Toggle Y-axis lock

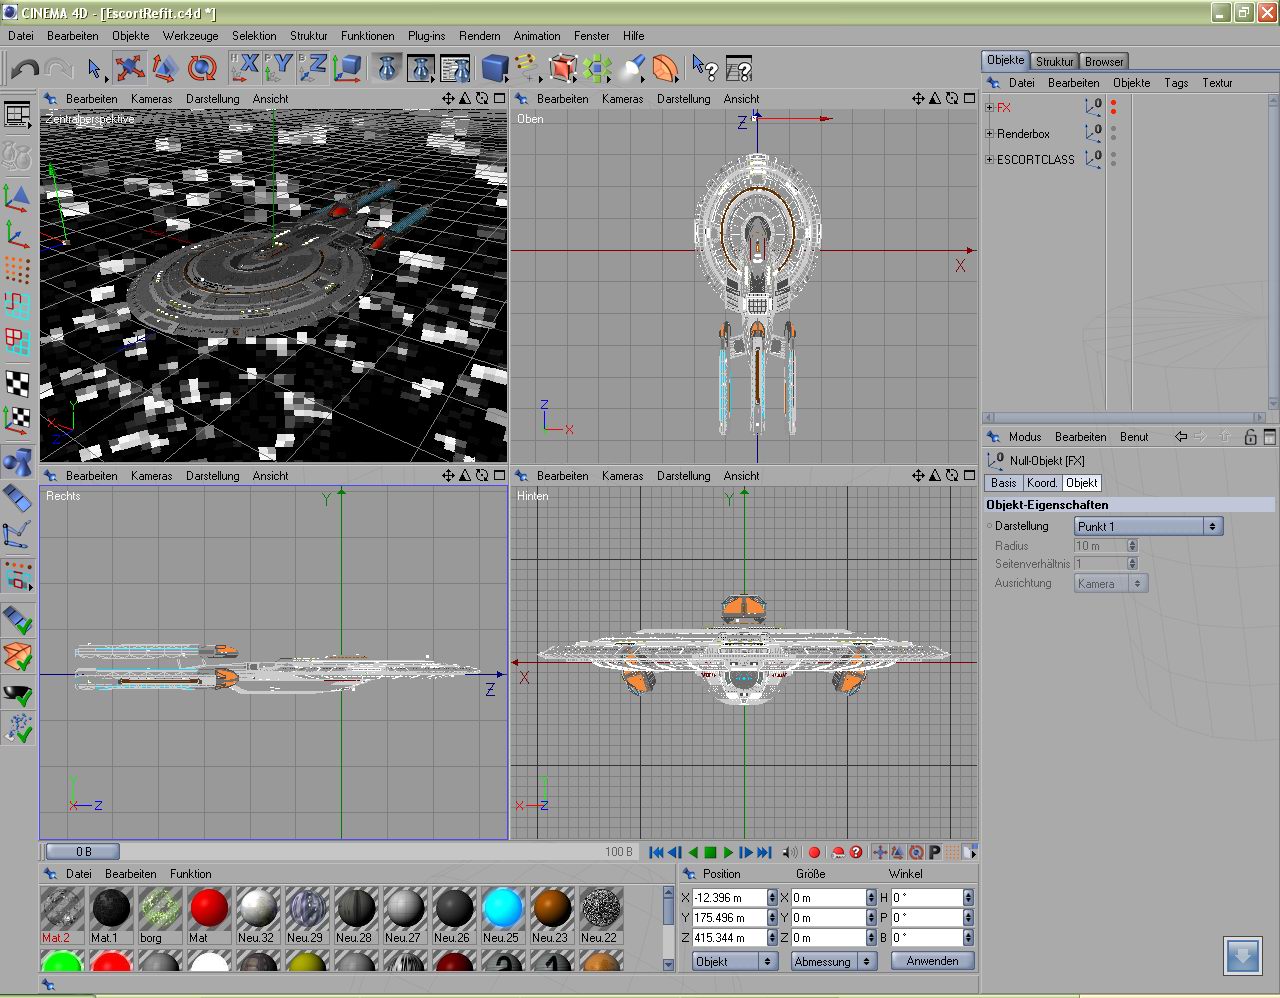279,68
